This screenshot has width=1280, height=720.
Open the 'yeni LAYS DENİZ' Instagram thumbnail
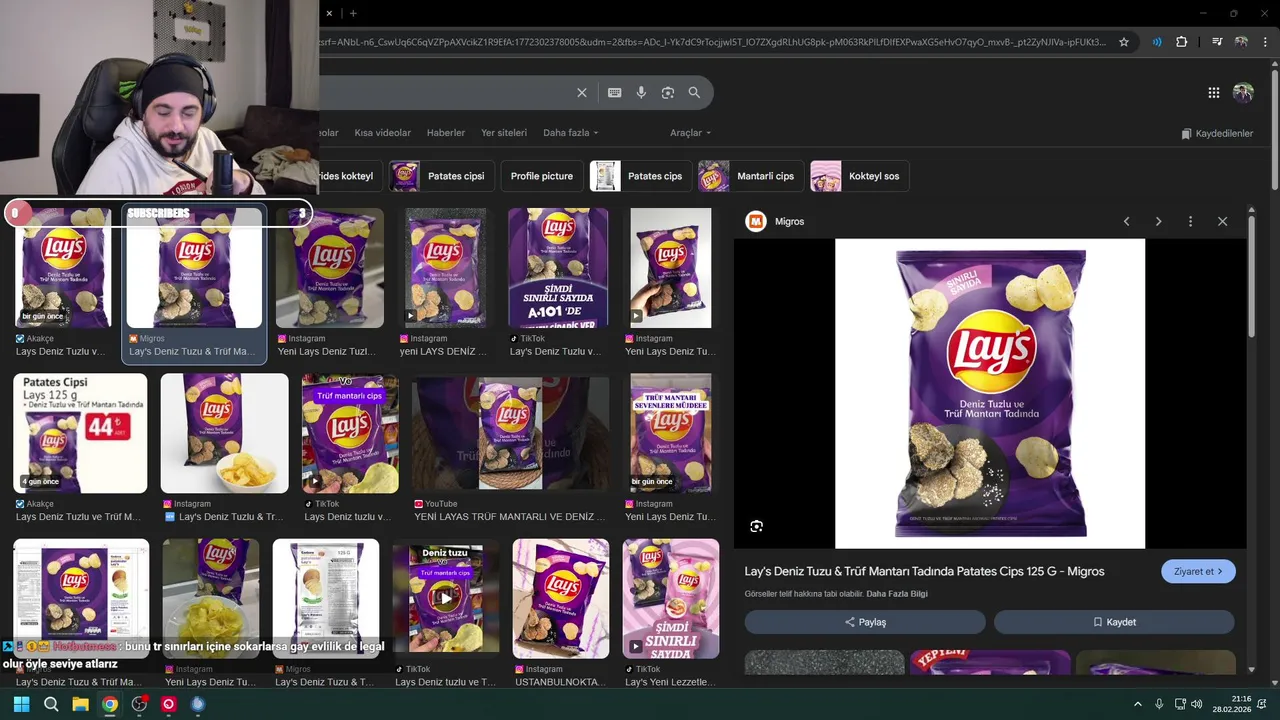(x=446, y=268)
